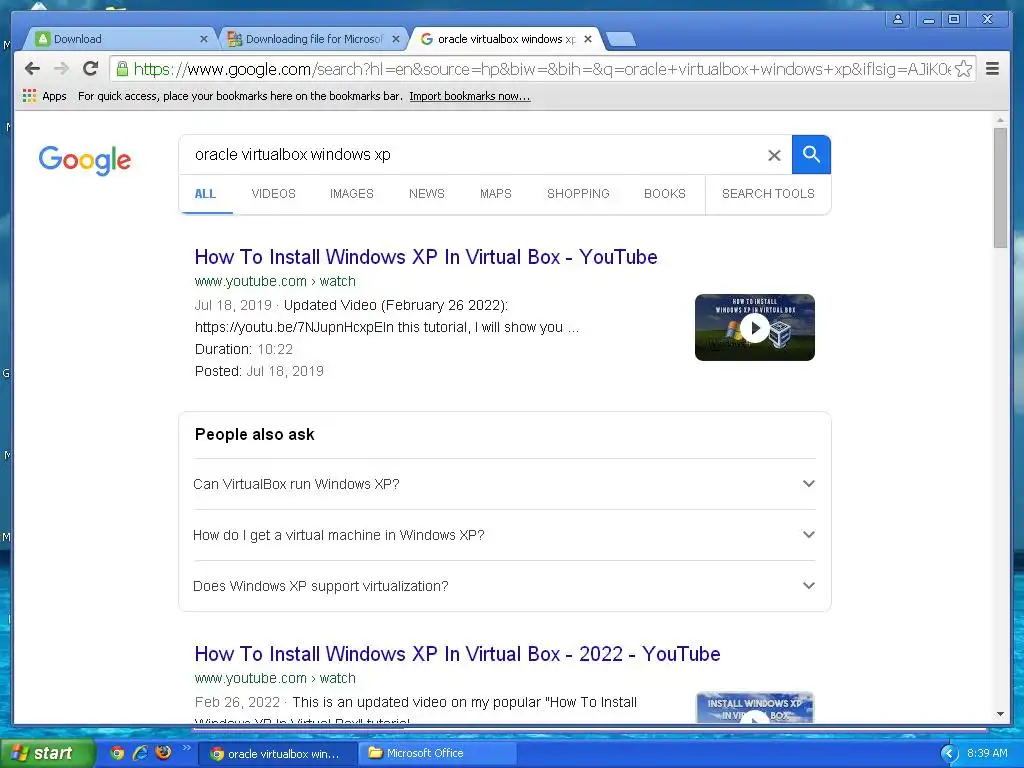Close the Download tab

(x=204, y=39)
